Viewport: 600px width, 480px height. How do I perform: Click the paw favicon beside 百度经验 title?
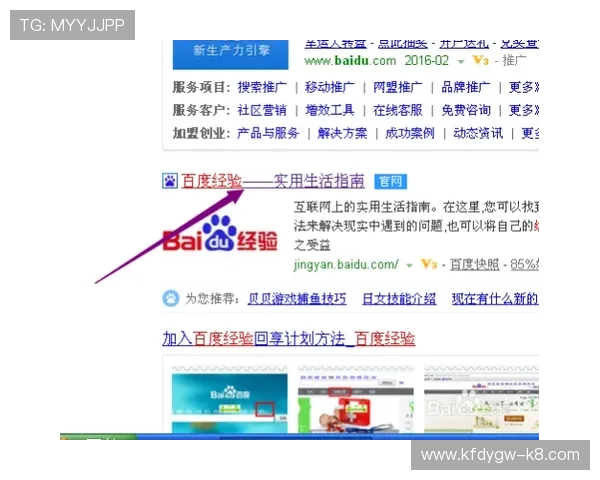(x=170, y=181)
